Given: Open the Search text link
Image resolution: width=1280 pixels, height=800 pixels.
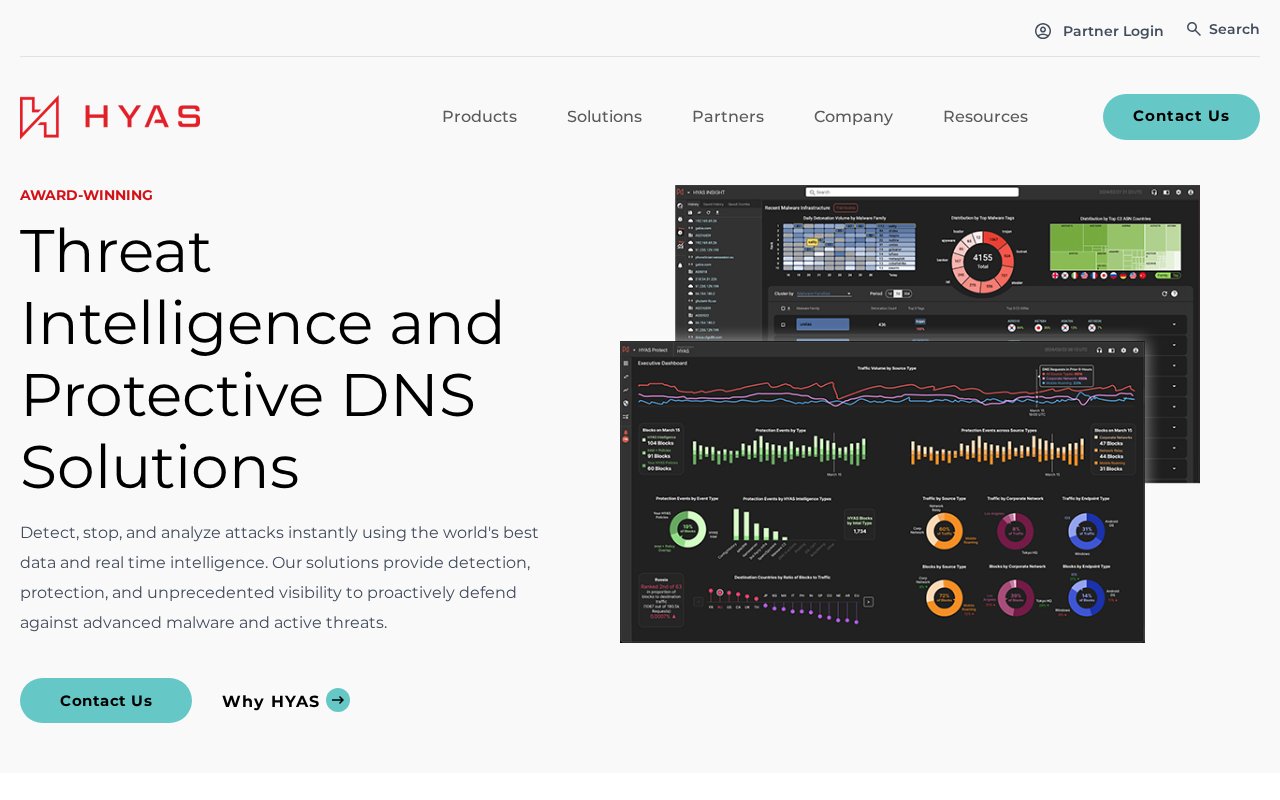Looking at the screenshot, I should point(1234,29).
